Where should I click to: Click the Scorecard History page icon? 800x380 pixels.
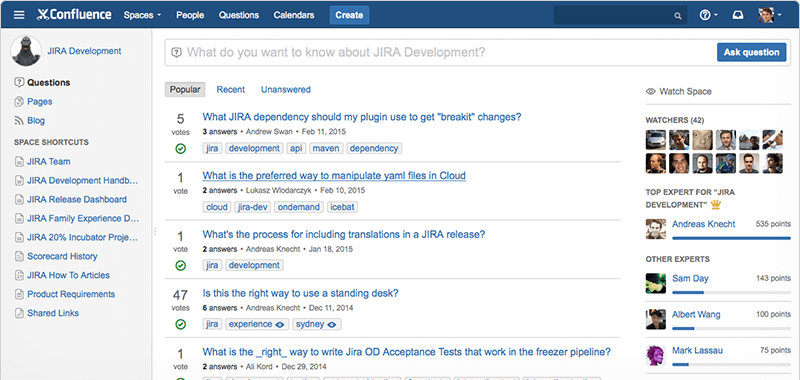19,257
